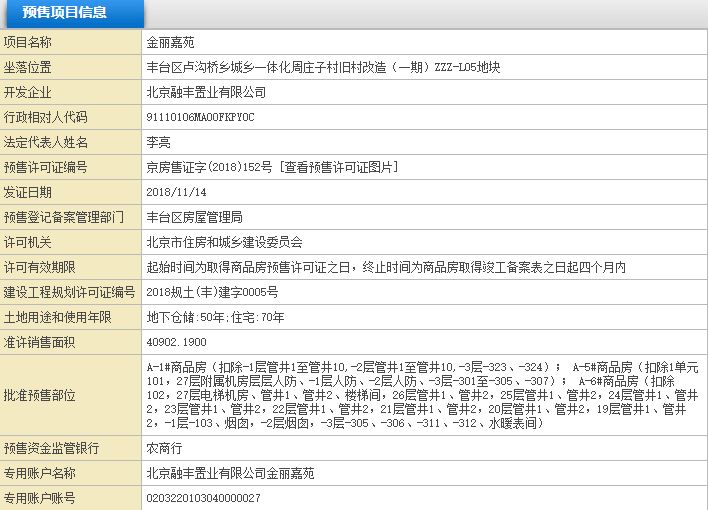Click the 准许销售面积 label

(39, 342)
